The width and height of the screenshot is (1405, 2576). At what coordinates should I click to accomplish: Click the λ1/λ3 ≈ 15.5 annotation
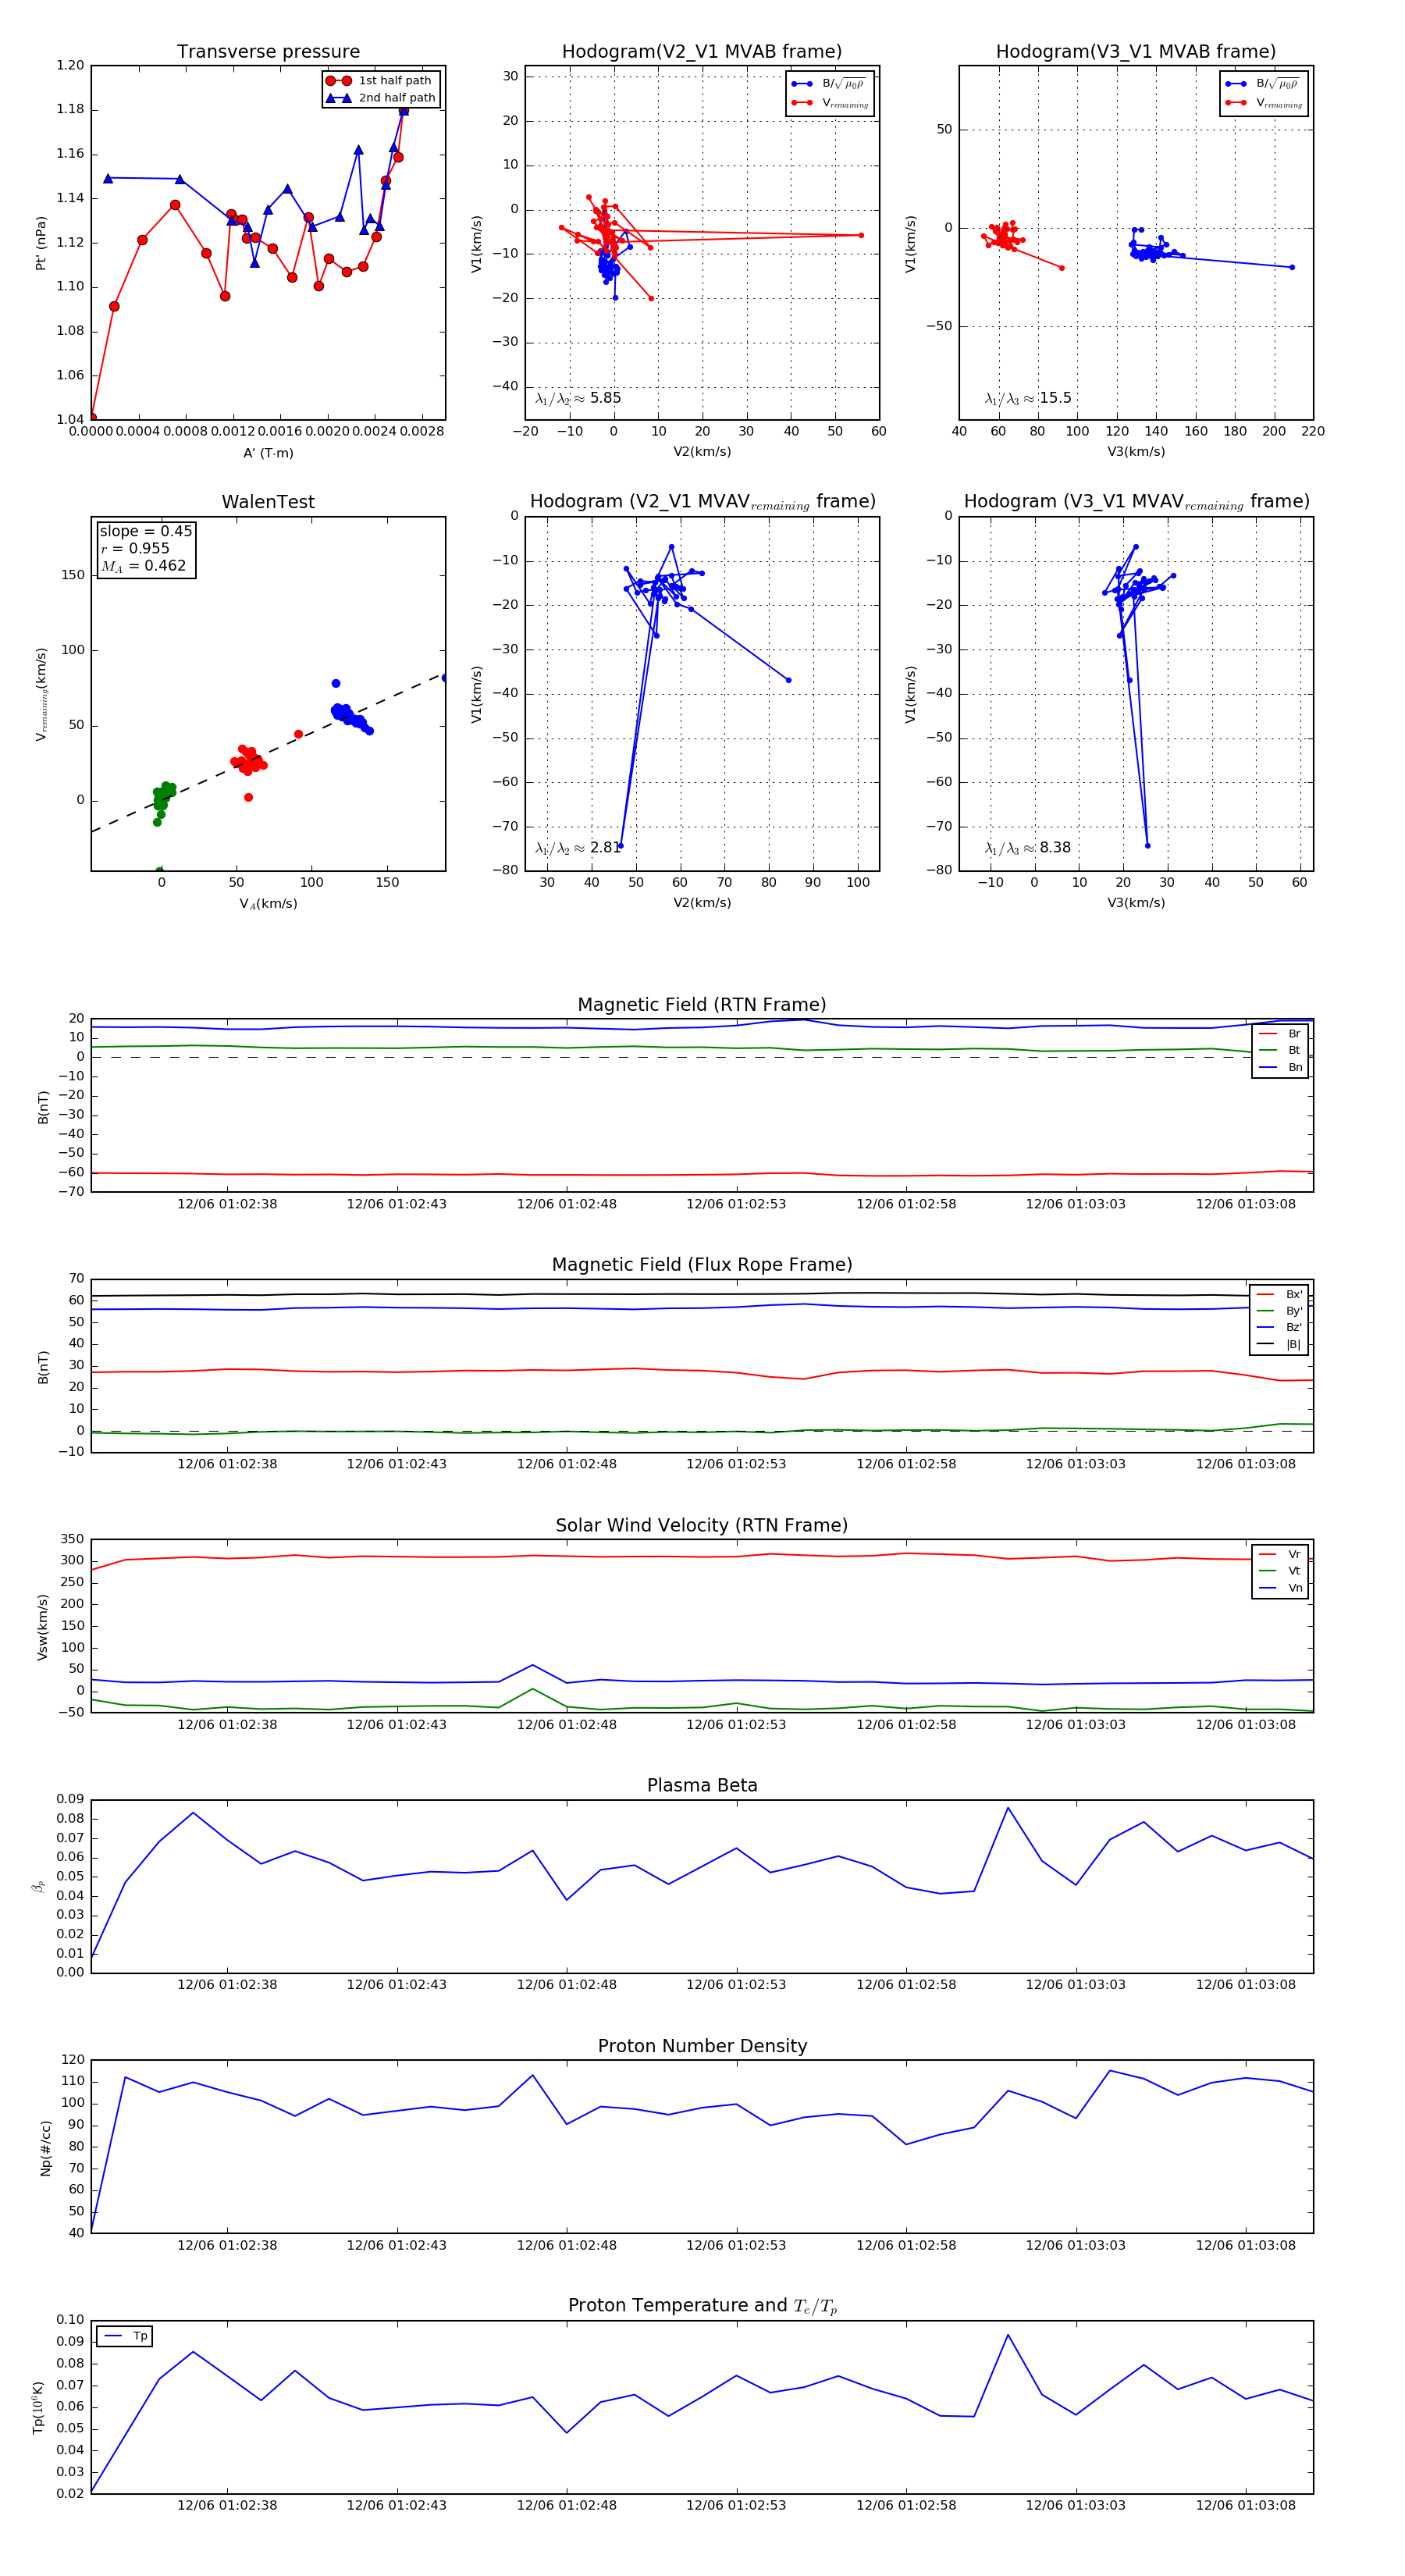pos(1028,398)
